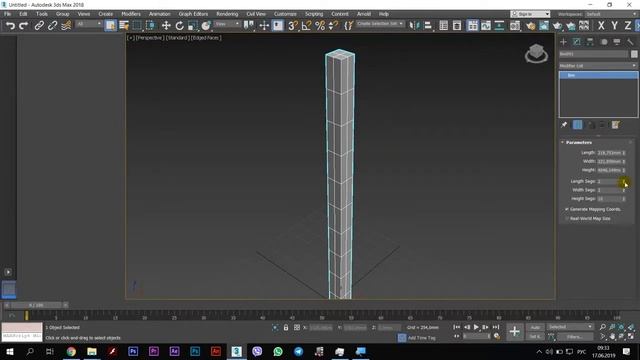This screenshot has width=640, height=360.
Task: Toggle Spinner Snap on the toolbar
Action: [x=333, y=26]
